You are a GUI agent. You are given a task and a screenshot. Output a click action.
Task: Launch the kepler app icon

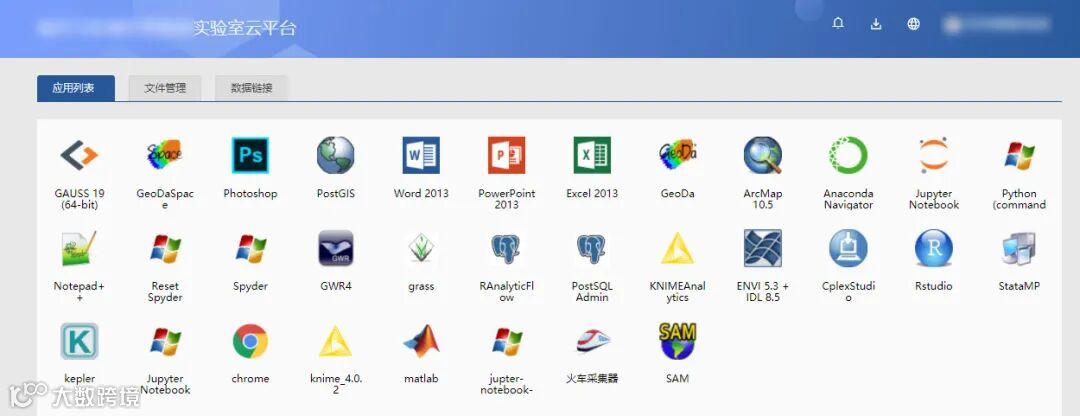click(79, 341)
